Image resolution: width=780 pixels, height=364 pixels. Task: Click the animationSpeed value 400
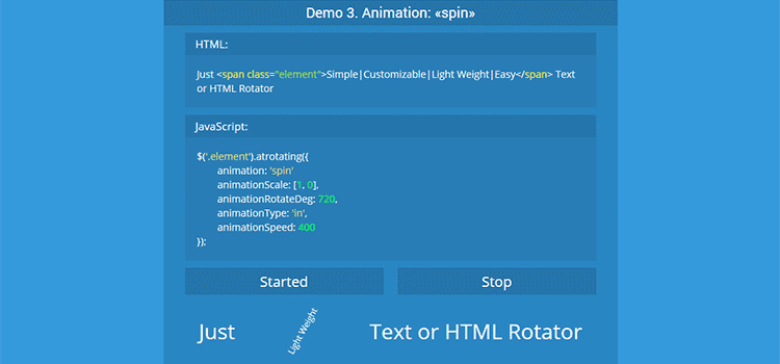(306, 228)
